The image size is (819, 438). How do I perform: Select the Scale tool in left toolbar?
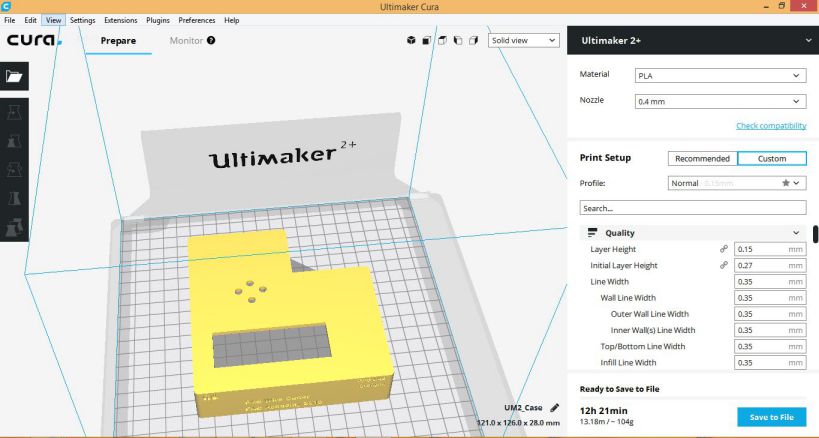(14, 141)
